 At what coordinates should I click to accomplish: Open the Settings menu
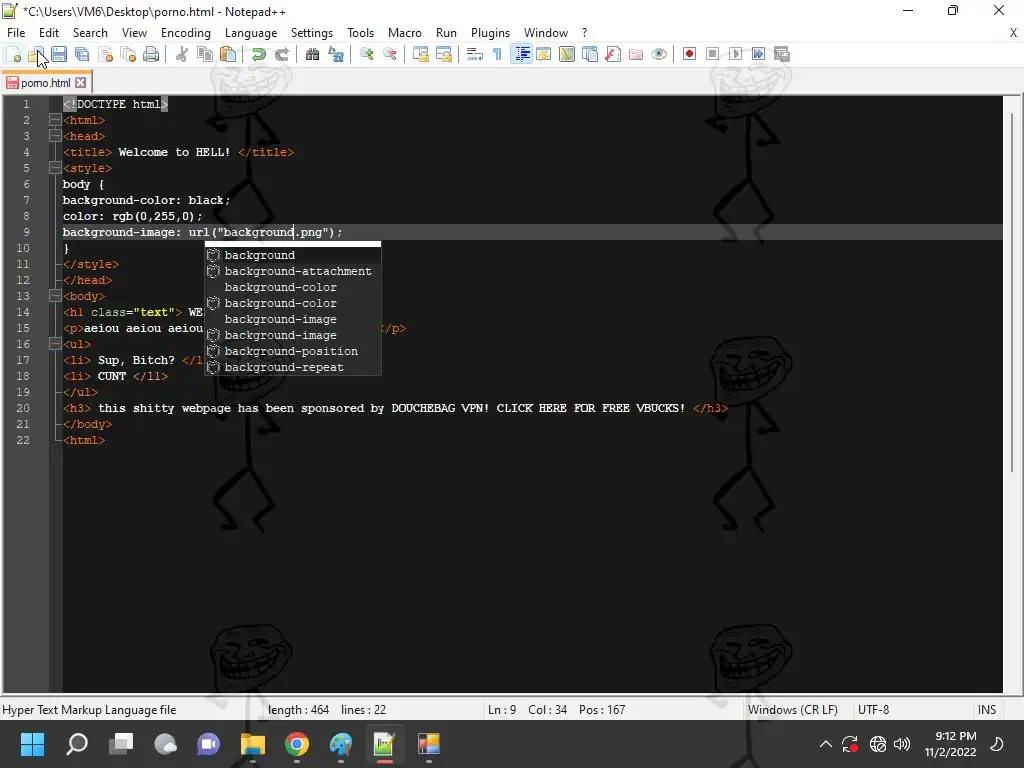(x=312, y=33)
